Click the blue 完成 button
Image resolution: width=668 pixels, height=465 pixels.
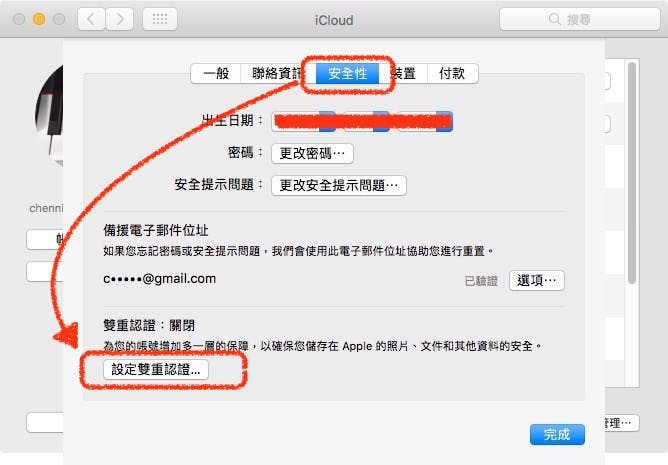click(x=557, y=435)
